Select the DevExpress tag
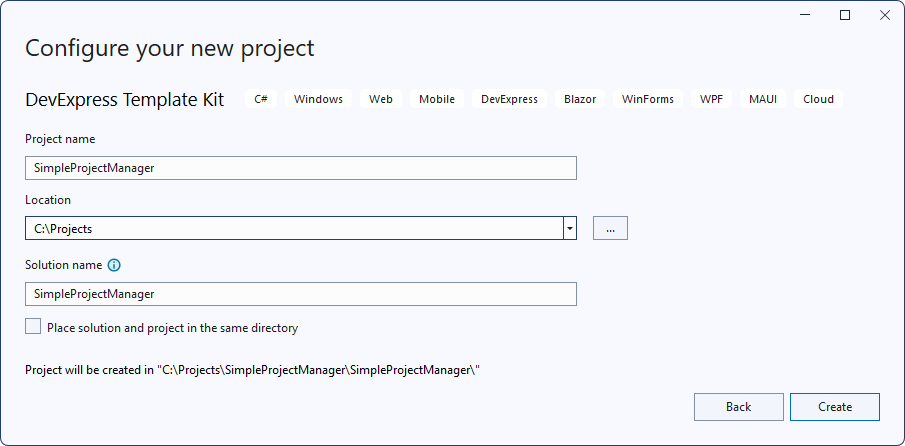Image resolution: width=905 pixels, height=446 pixels. [509, 99]
